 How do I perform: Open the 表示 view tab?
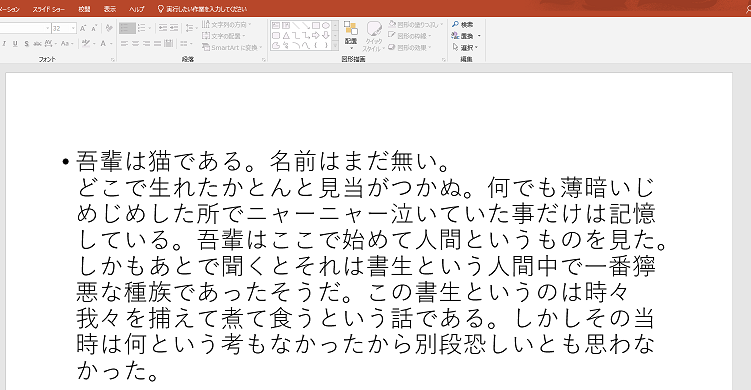110,9
